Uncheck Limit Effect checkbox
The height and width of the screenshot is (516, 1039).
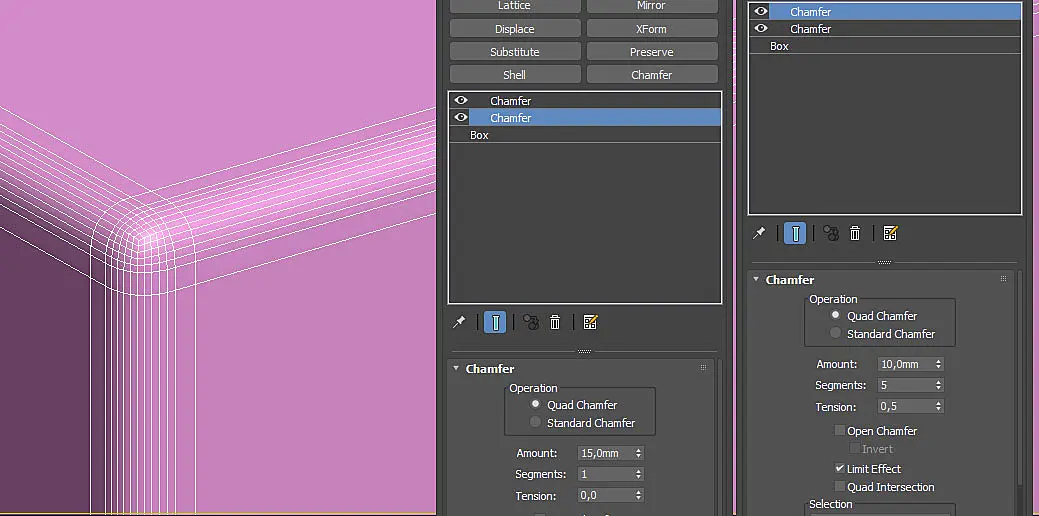click(x=840, y=468)
